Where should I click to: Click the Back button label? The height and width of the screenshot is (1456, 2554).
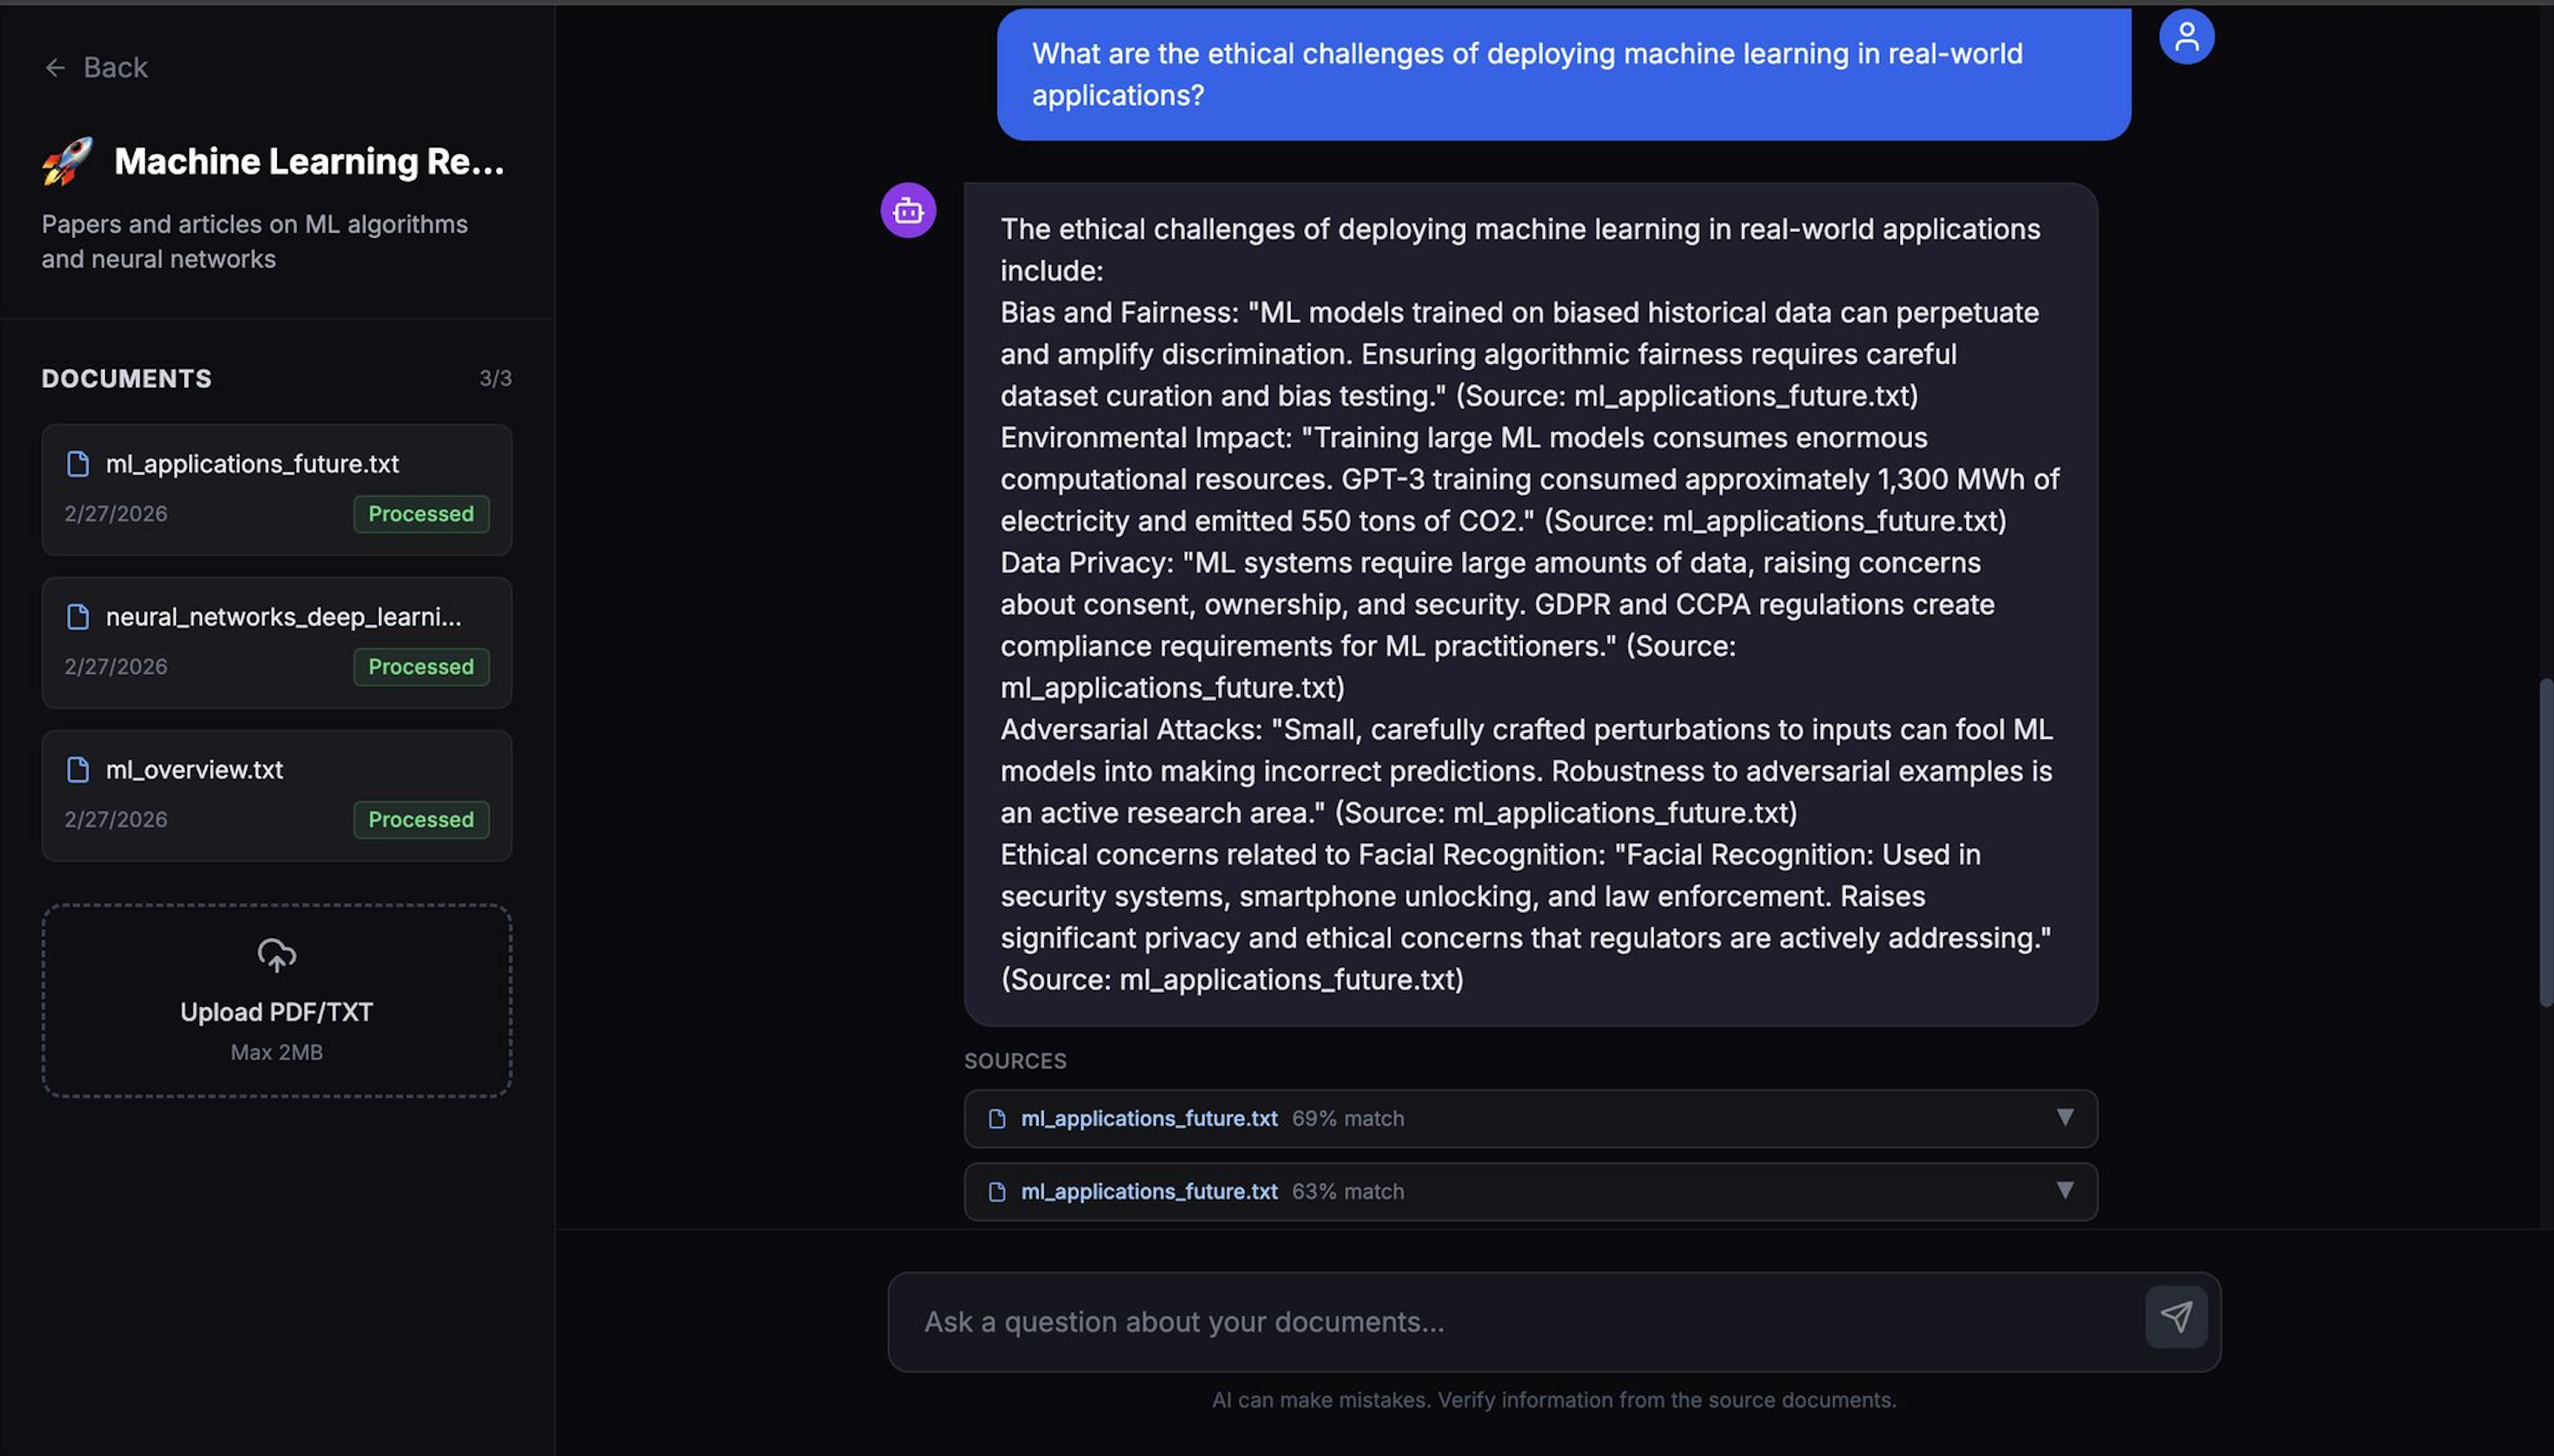click(x=115, y=68)
